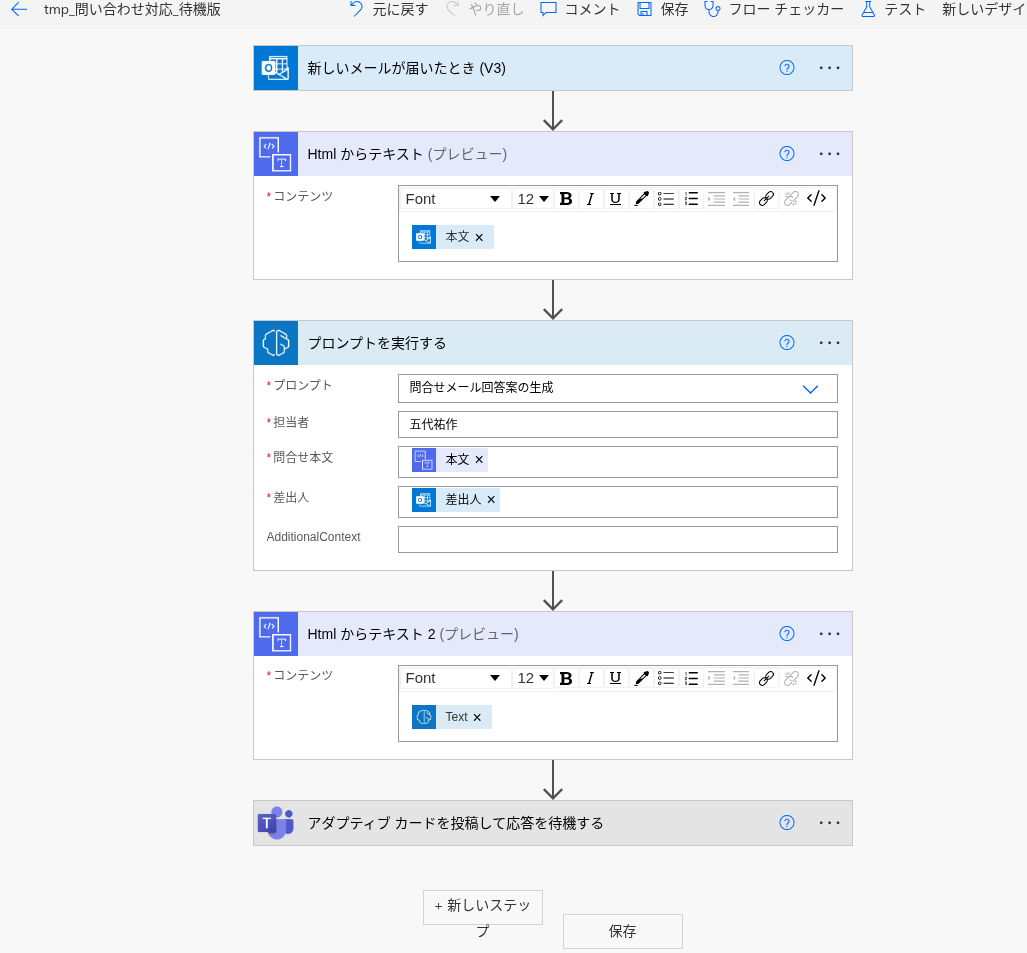Click the 差出人 dynamic content token

coord(455,500)
